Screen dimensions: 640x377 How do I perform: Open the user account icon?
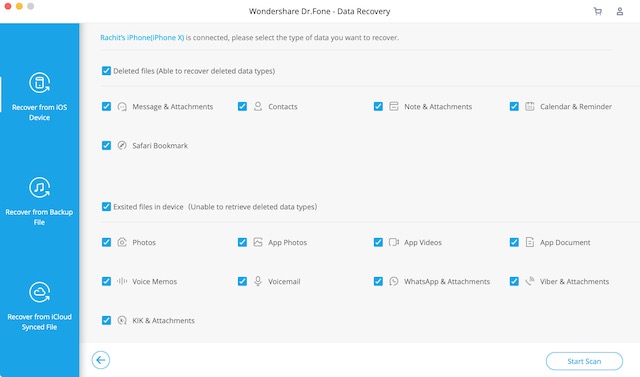click(620, 11)
